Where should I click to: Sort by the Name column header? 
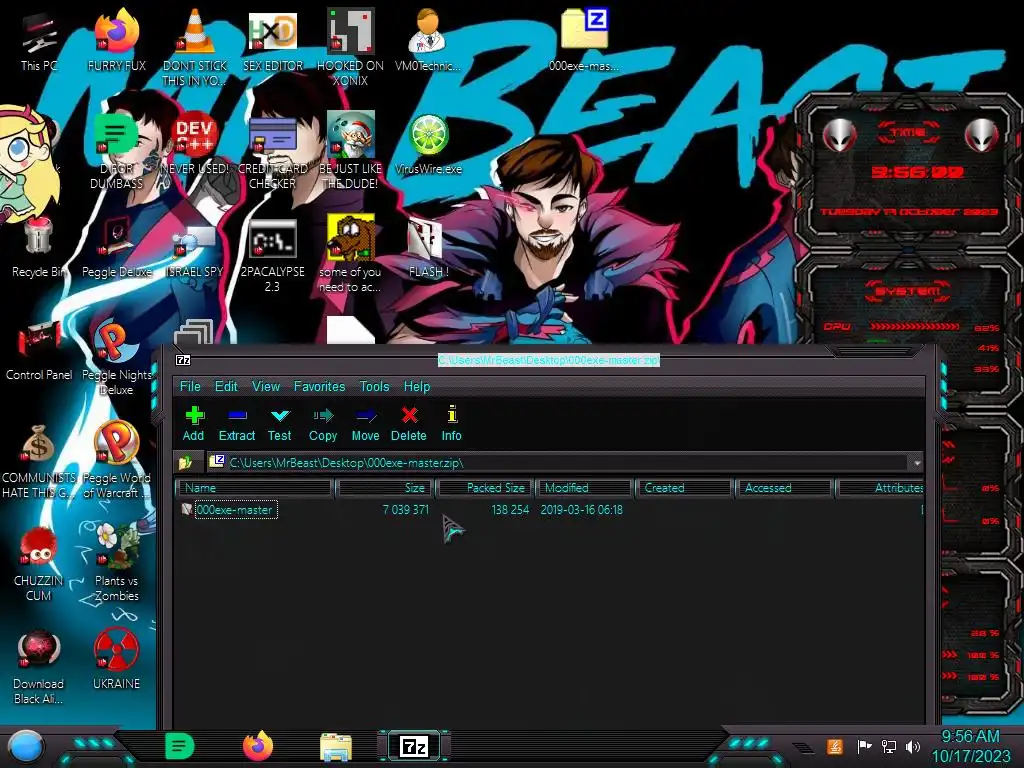(255, 488)
